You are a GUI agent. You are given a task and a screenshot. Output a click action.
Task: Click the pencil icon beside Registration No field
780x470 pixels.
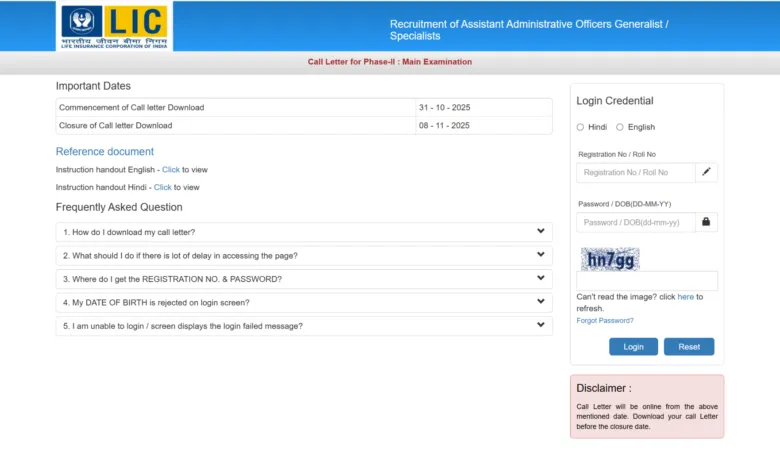(706, 172)
